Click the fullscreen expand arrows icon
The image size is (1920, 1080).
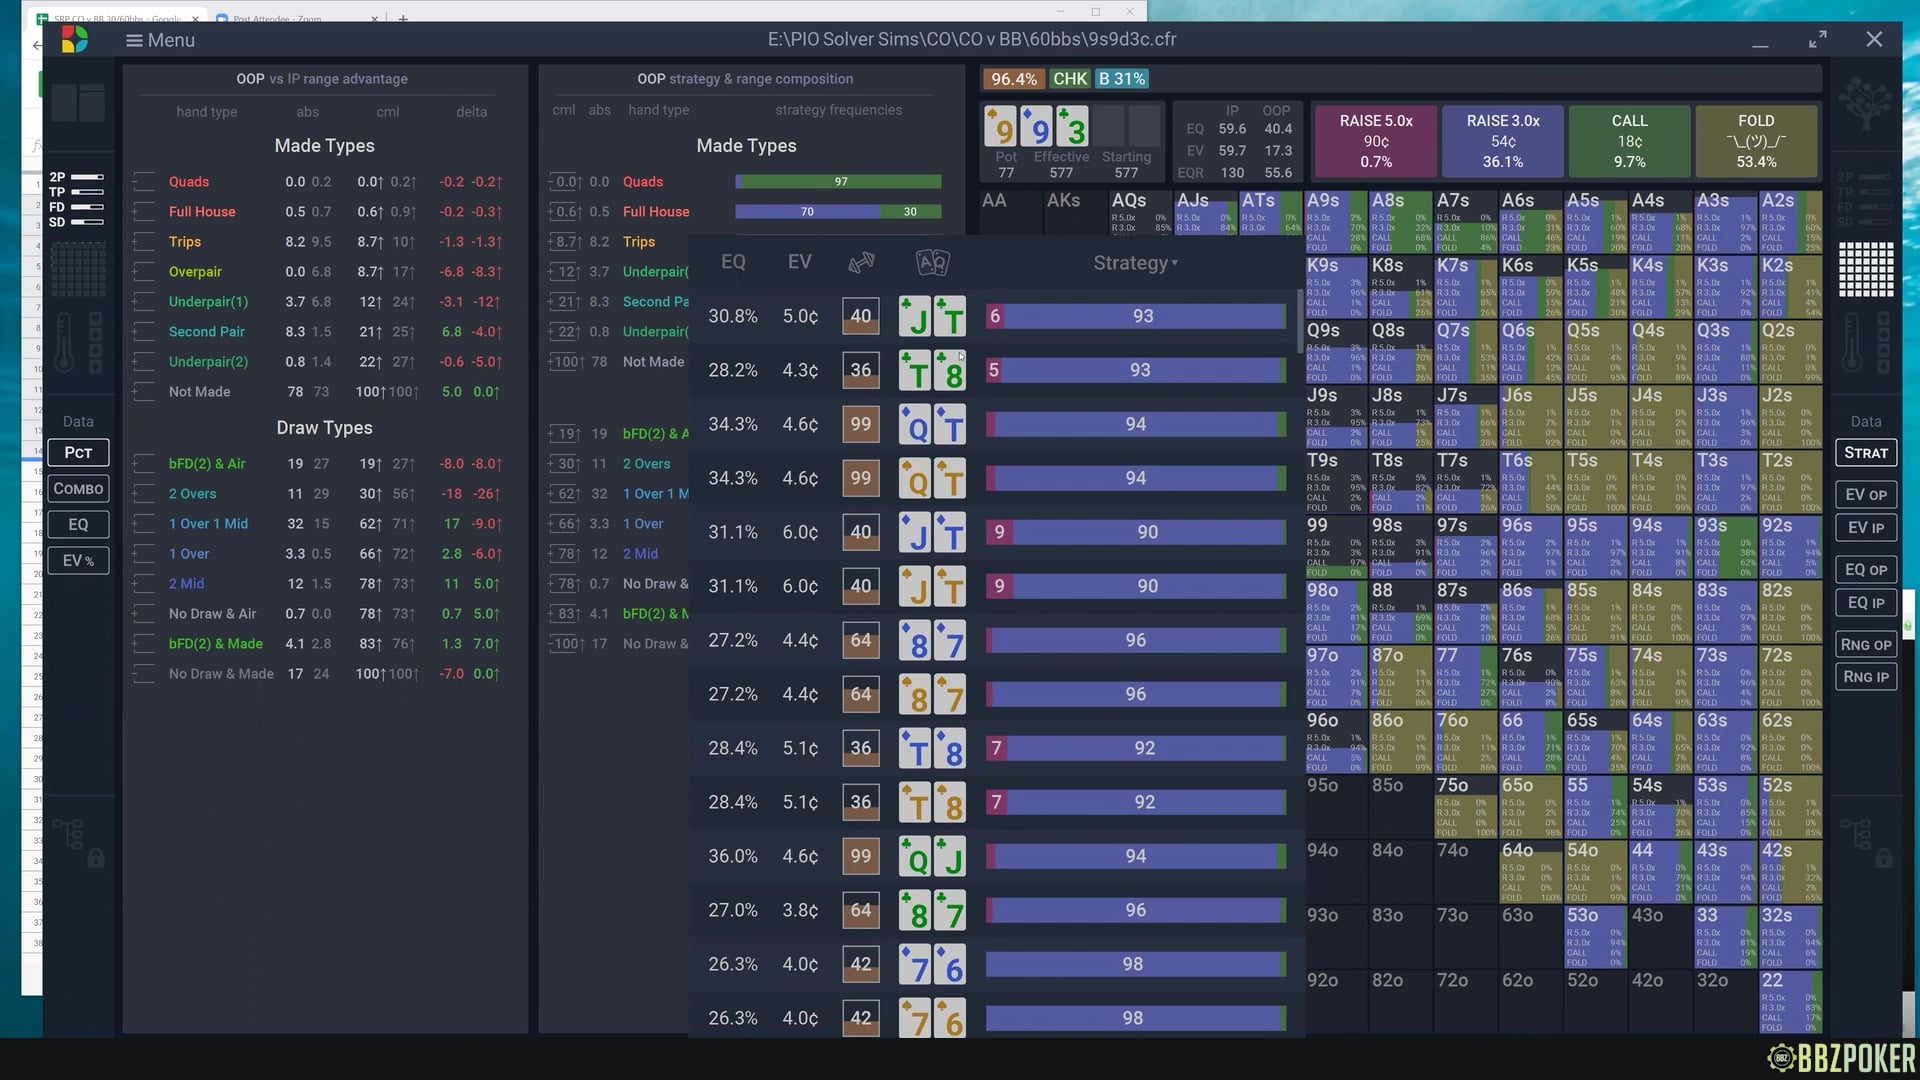click(1817, 40)
